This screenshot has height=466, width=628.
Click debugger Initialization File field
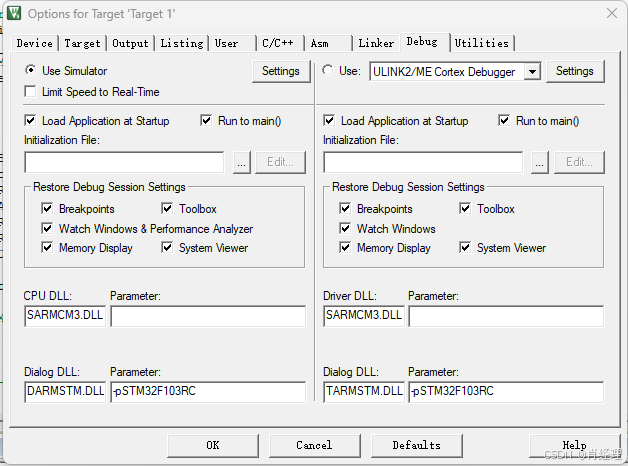pyautogui.click(x=423, y=162)
